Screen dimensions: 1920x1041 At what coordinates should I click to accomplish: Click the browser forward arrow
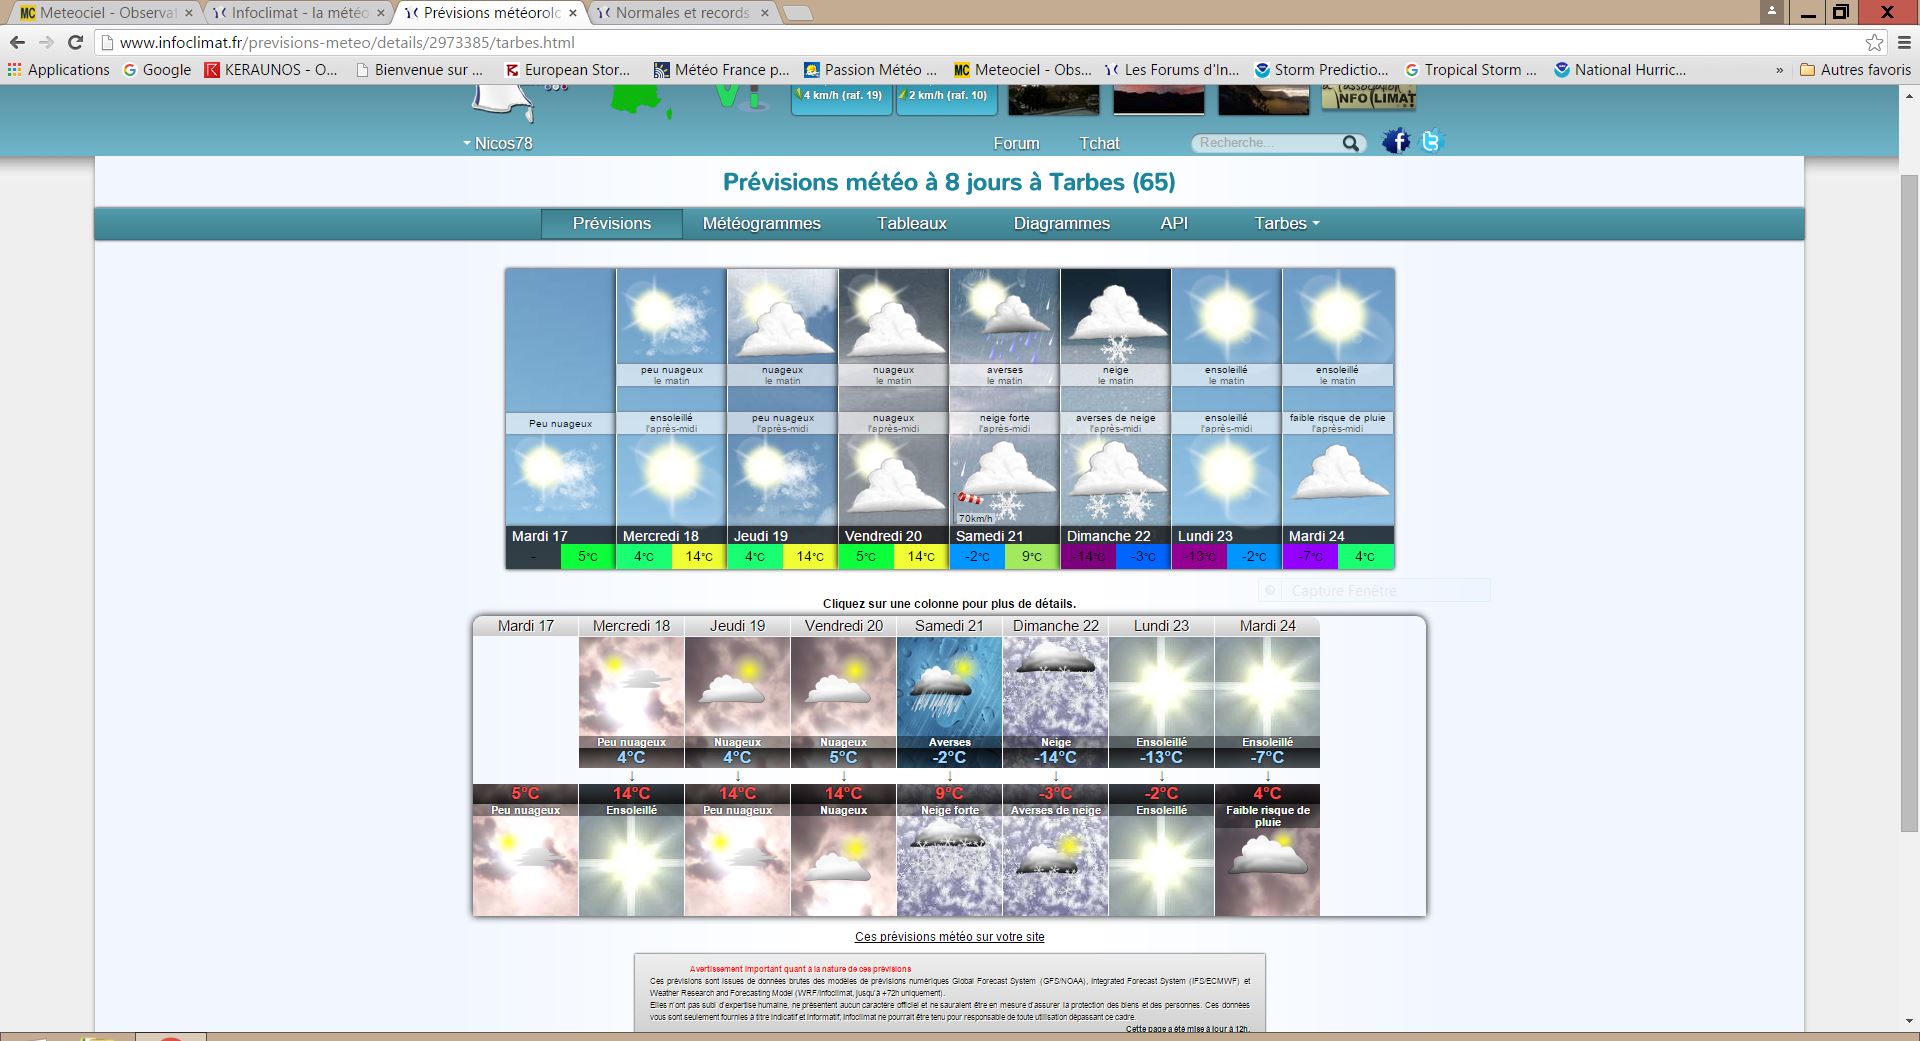46,43
